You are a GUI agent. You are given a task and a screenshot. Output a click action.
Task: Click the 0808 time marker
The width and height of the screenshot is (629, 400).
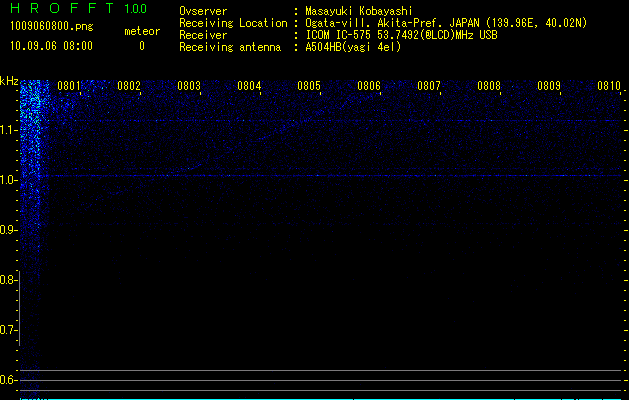(x=489, y=86)
